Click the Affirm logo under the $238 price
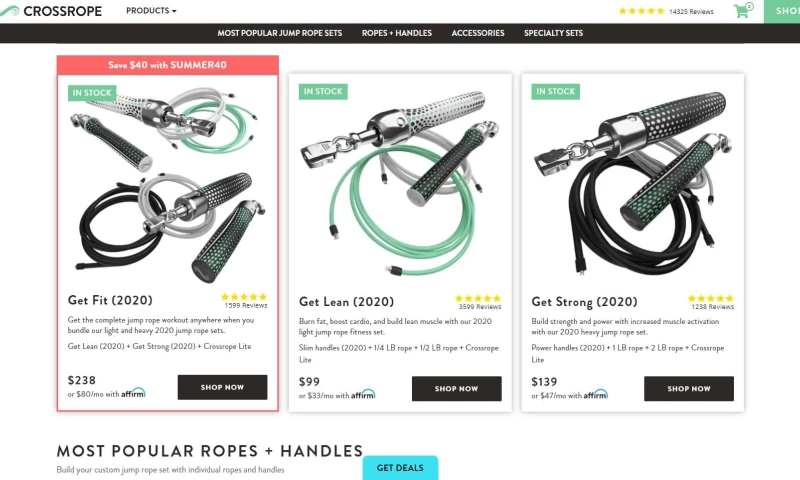This screenshot has height=480, width=800. pyautogui.click(x=133, y=393)
